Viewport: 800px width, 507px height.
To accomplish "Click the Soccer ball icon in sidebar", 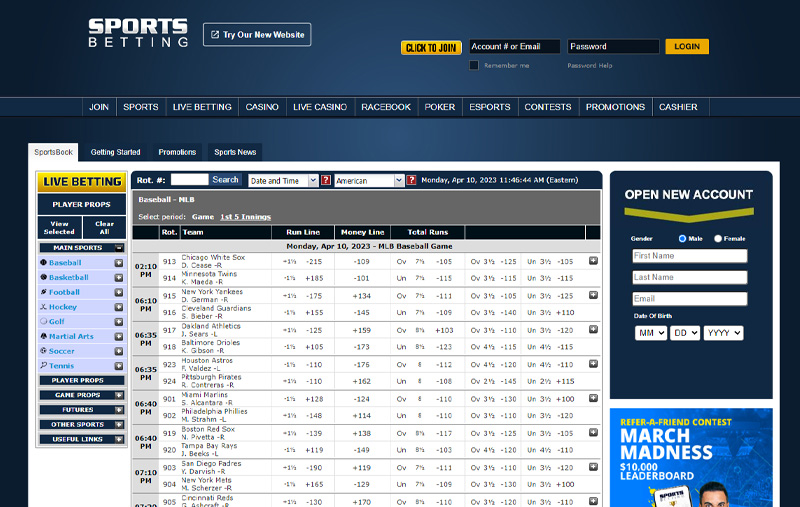I will click(x=43, y=351).
